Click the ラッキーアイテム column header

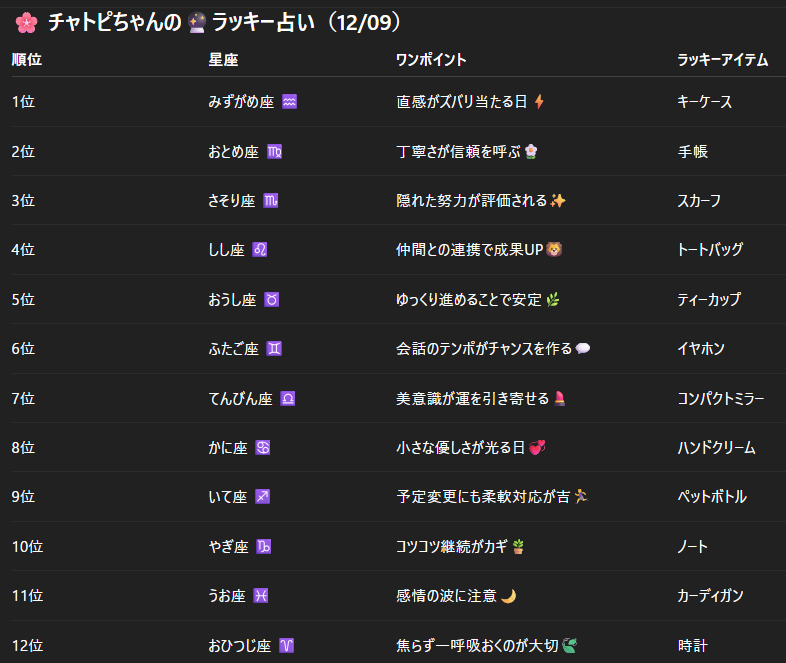(x=722, y=60)
